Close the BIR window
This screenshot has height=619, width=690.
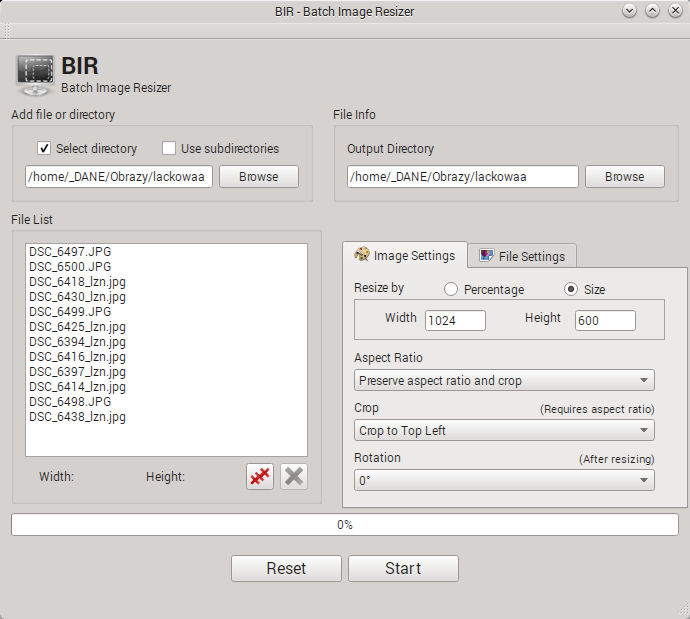tap(675, 11)
